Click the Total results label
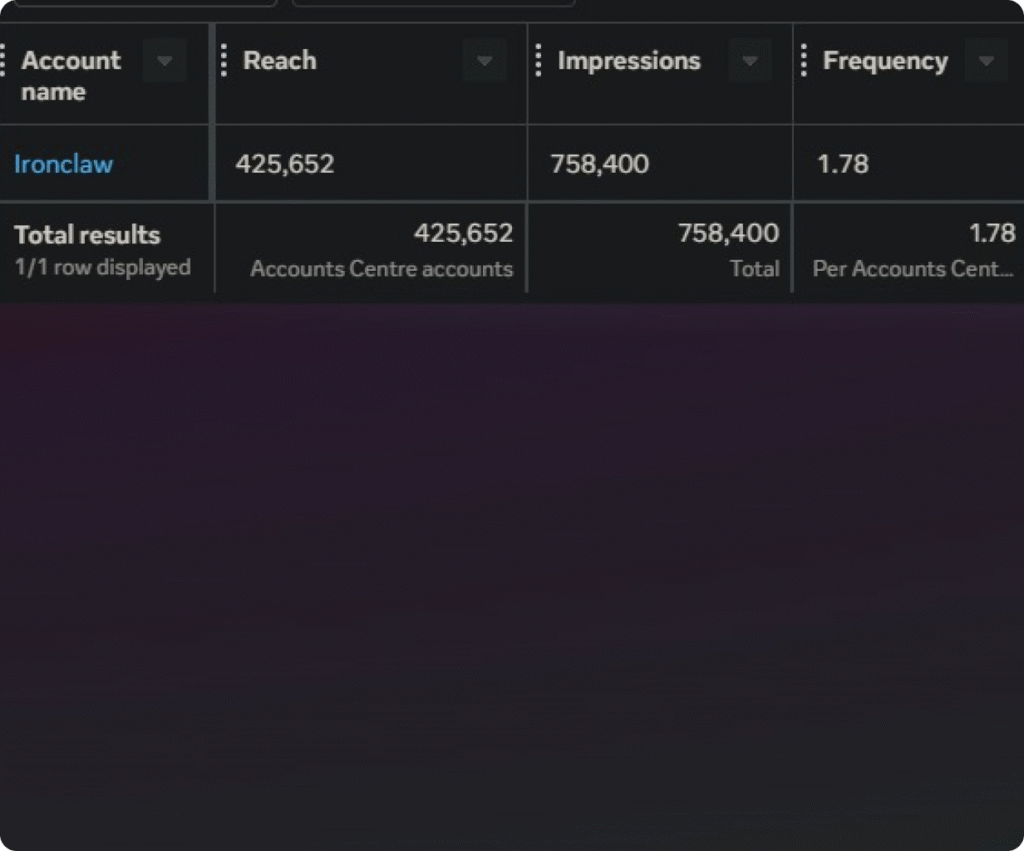Screen dimensions: 1024x851 coord(87,235)
